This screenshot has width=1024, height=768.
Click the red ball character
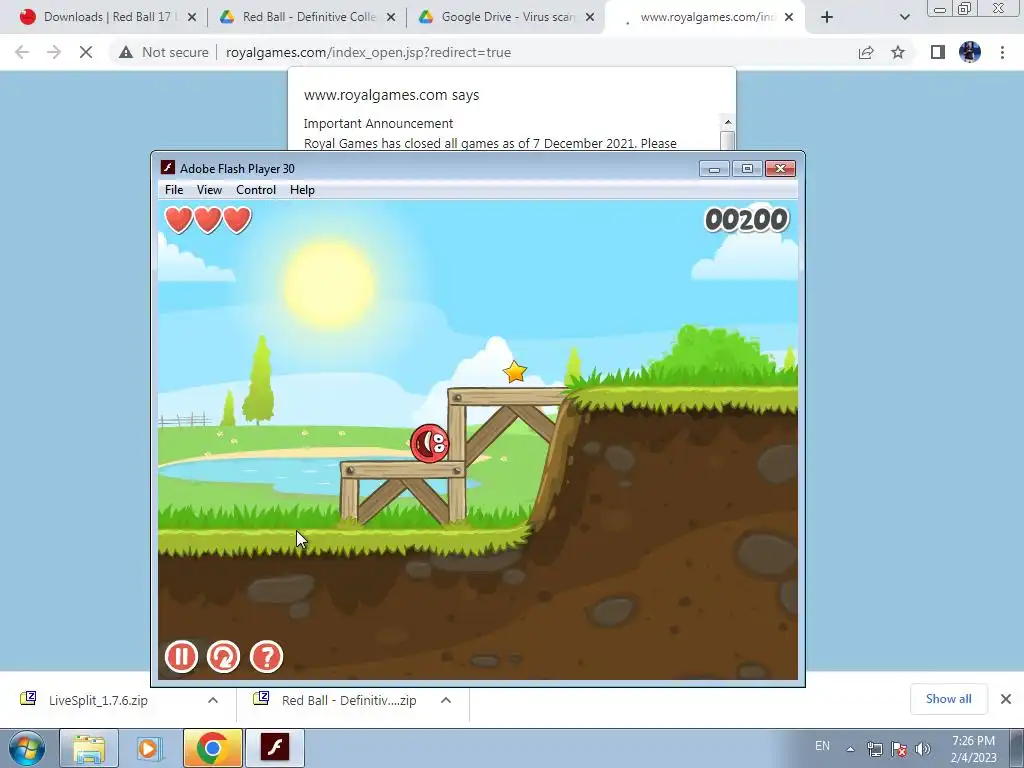point(429,443)
